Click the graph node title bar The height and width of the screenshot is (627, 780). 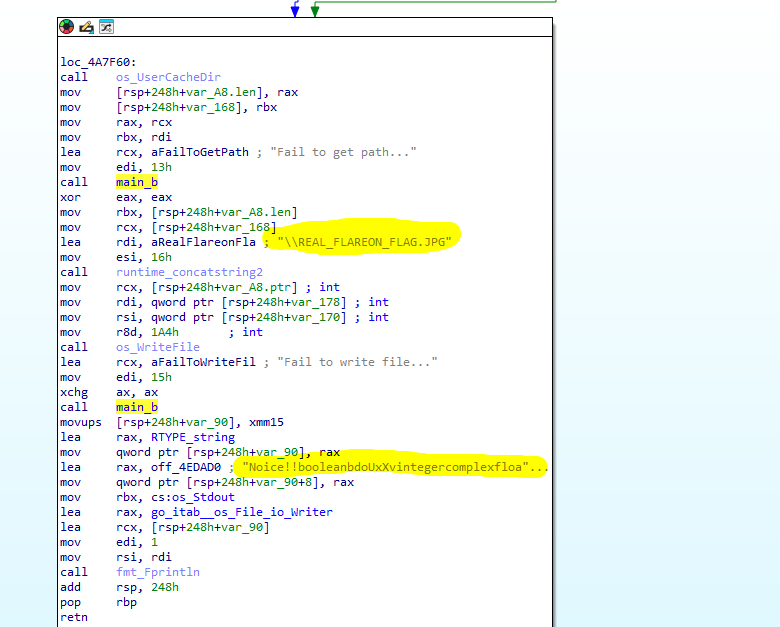[304, 27]
